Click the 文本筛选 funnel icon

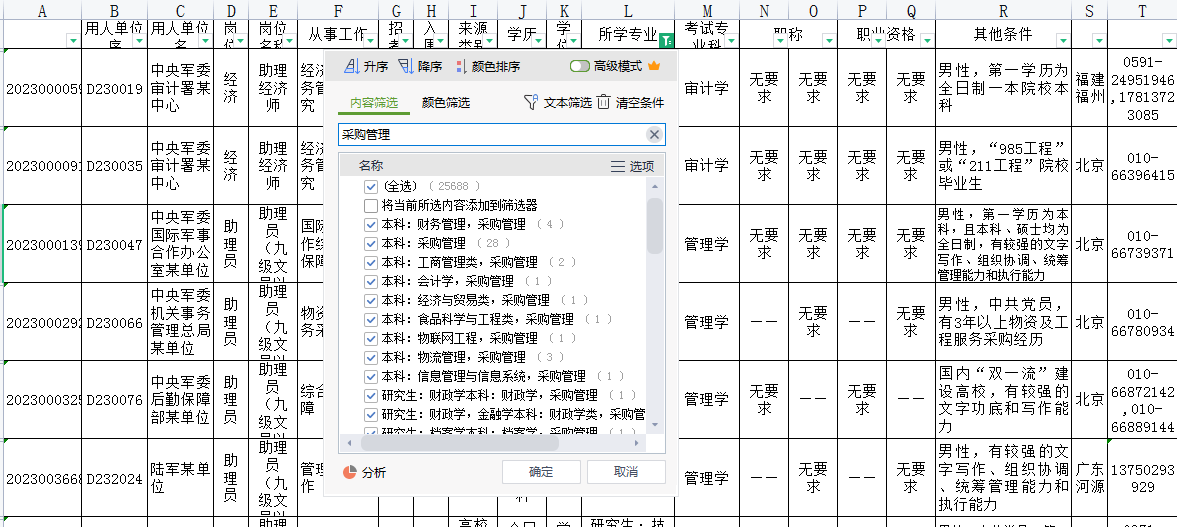pos(531,102)
